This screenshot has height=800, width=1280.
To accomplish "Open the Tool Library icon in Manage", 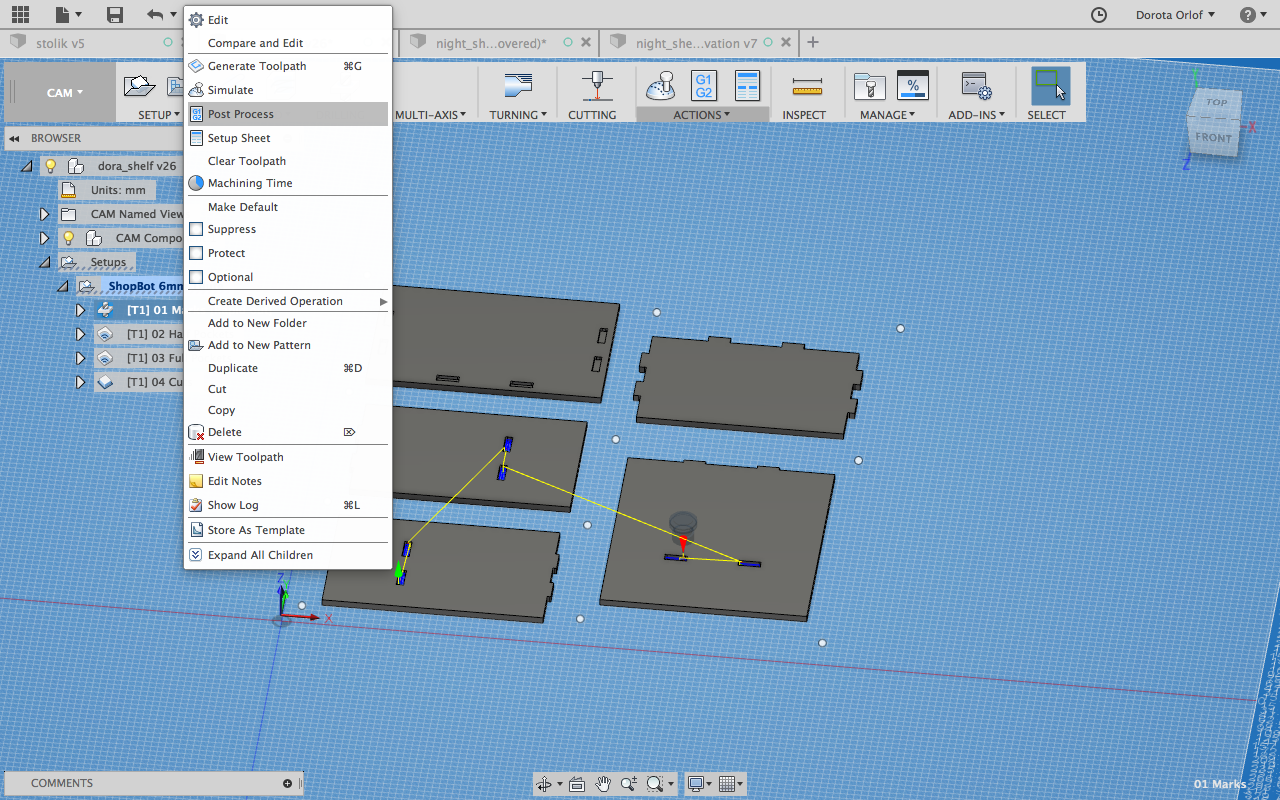I will coord(869,87).
